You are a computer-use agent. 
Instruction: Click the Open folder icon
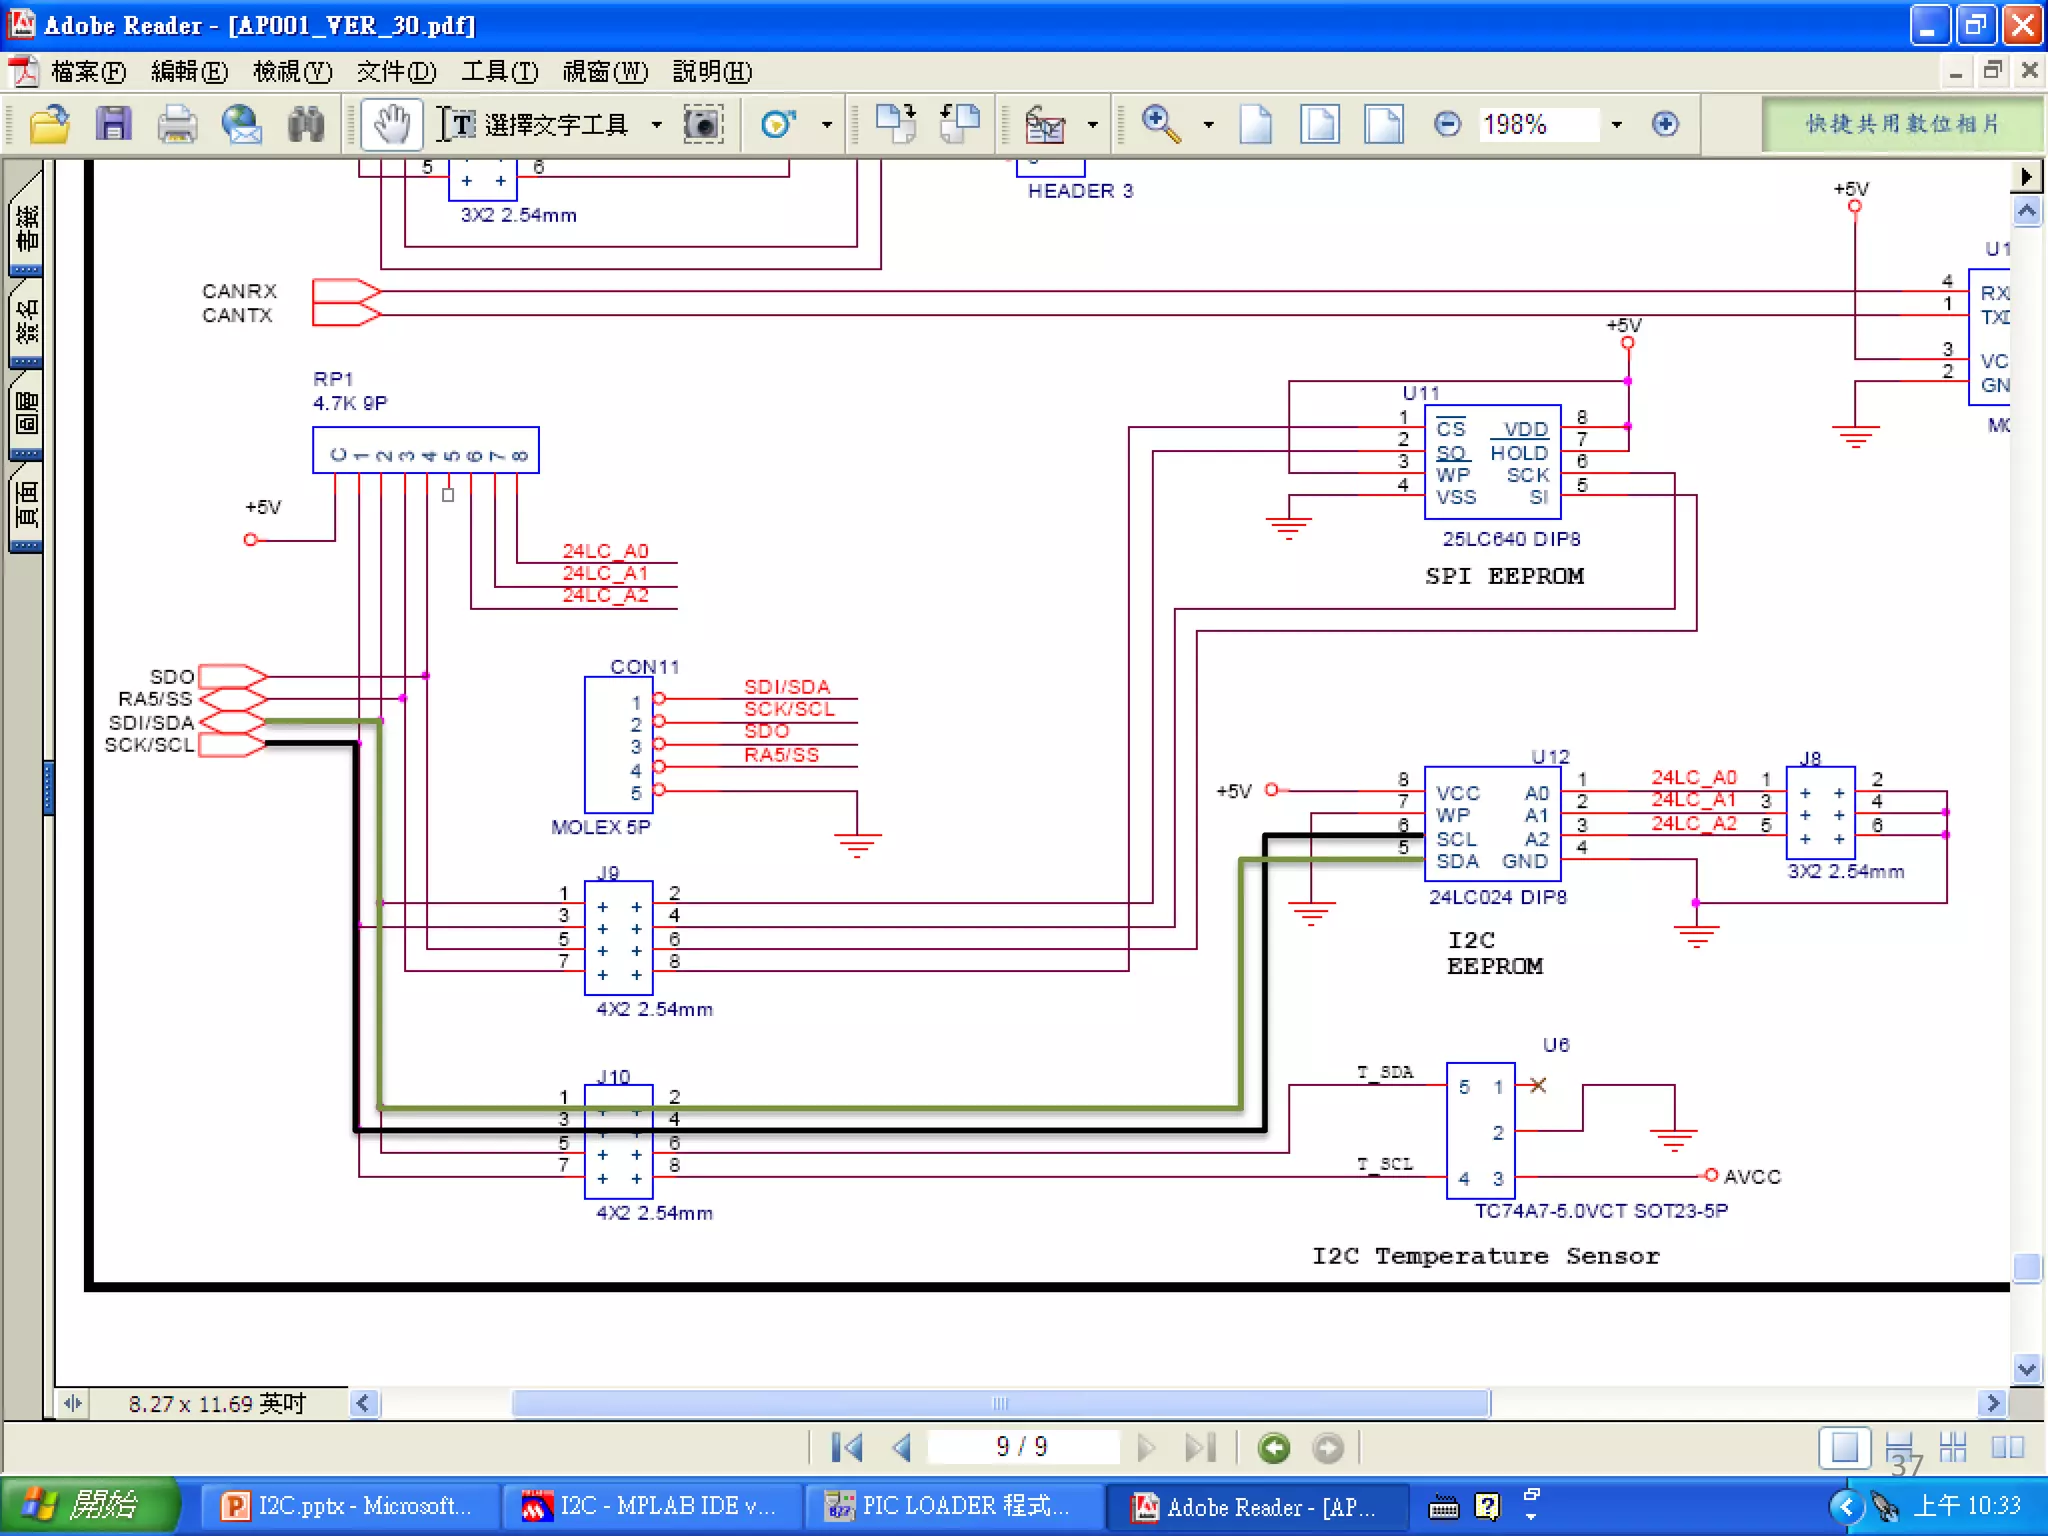(x=49, y=125)
